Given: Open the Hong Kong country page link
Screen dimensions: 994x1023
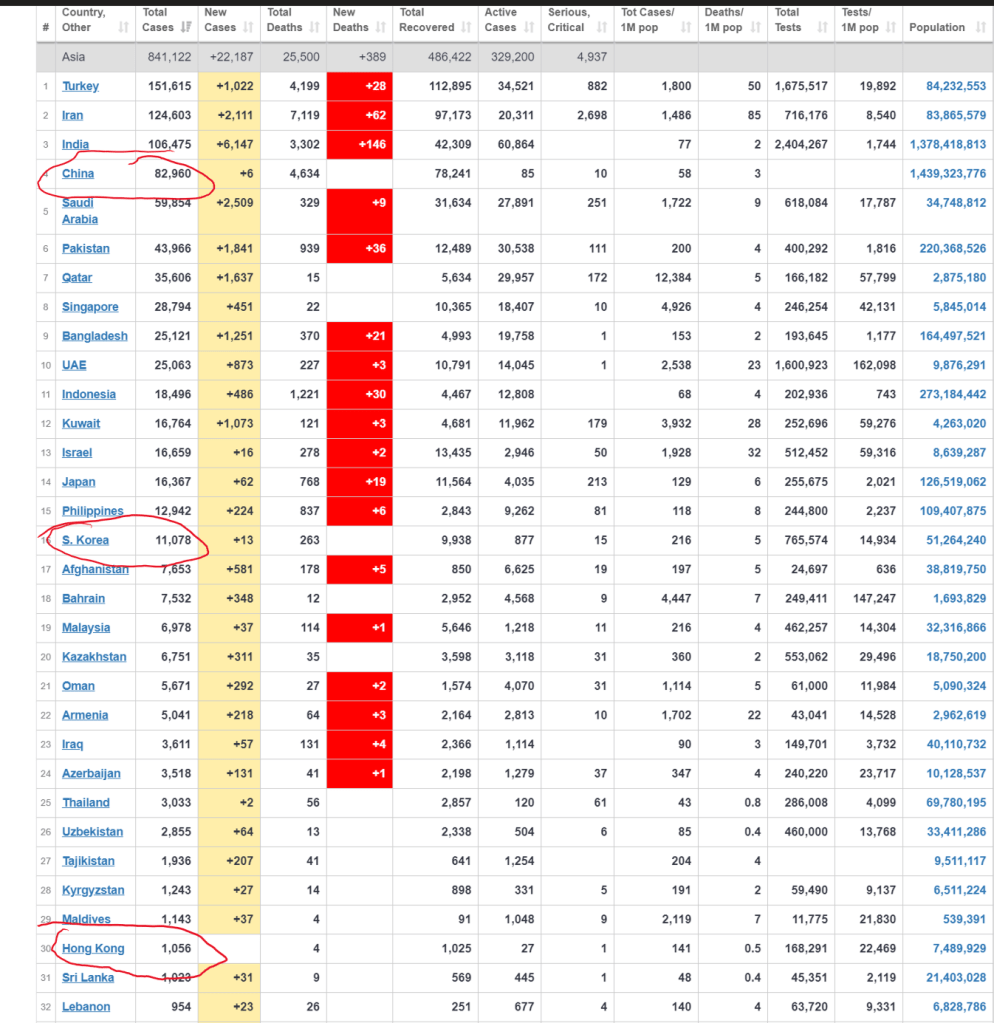Looking at the screenshot, I should [93, 948].
